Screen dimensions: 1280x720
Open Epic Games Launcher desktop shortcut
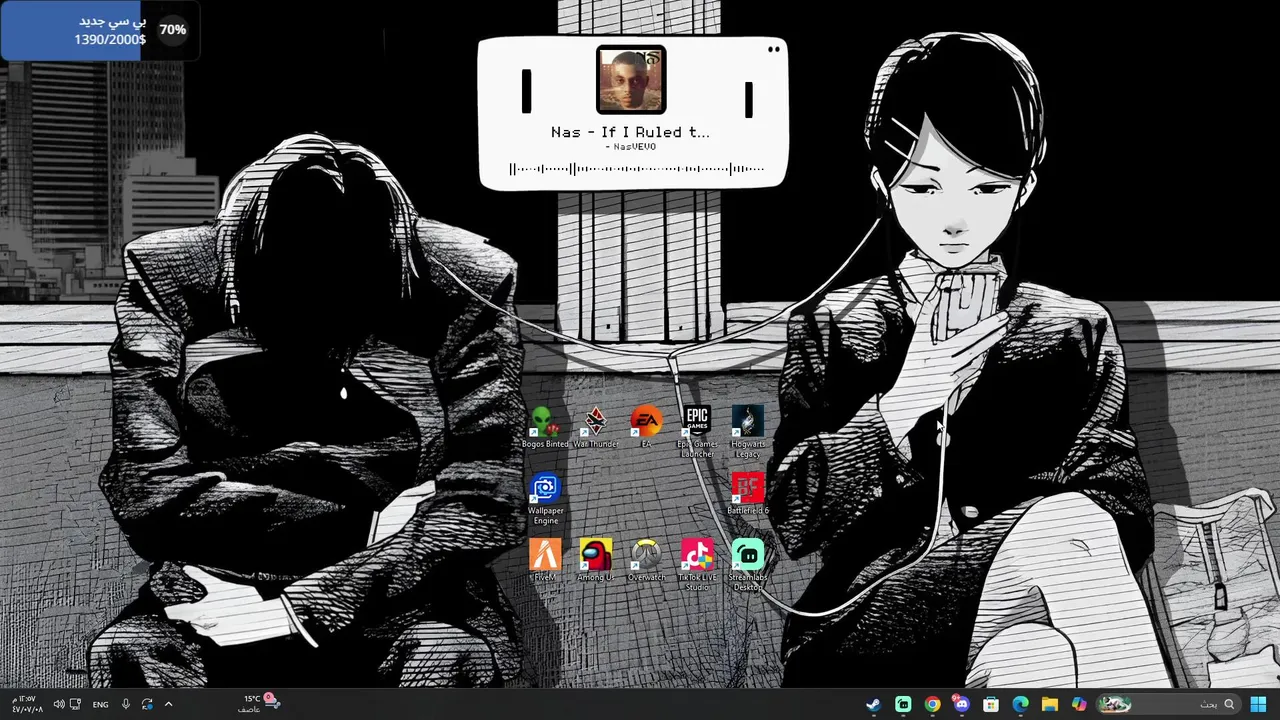[x=697, y=432]
